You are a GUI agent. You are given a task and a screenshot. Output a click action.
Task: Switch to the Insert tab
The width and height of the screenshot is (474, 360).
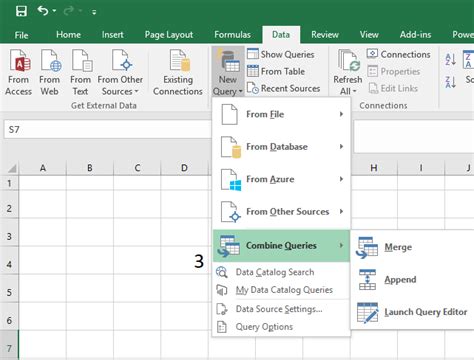pyautogui.click(x=112, y=35)
